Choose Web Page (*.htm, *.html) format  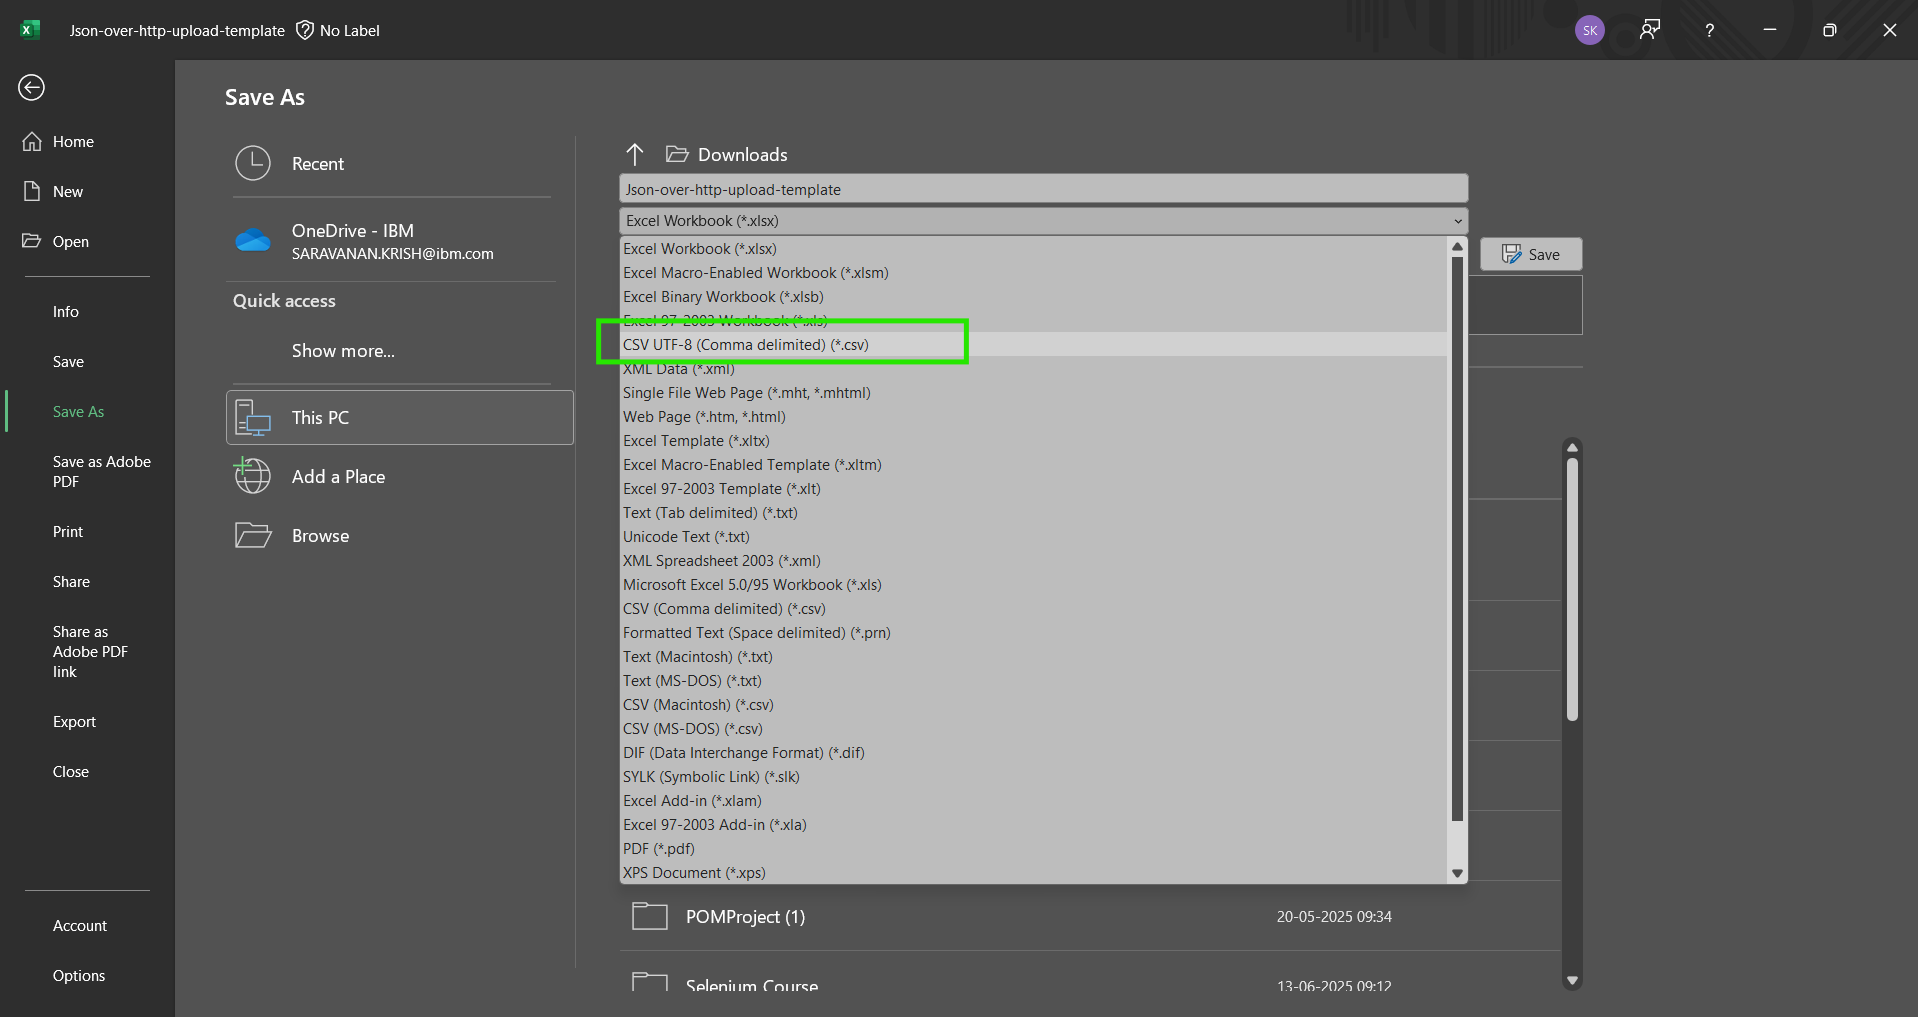(x=1033, y=416)
